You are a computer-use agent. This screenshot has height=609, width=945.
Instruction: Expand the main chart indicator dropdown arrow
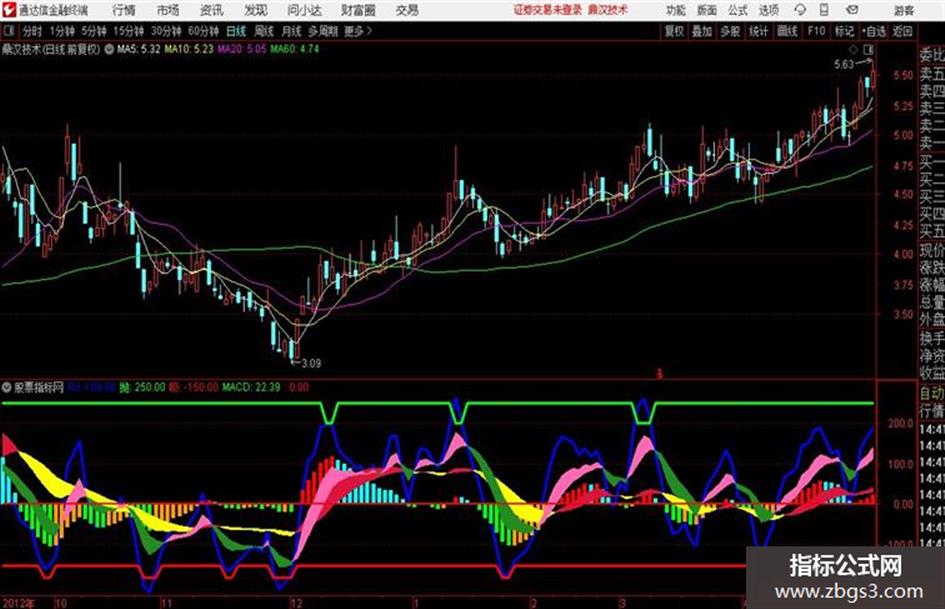109,49
